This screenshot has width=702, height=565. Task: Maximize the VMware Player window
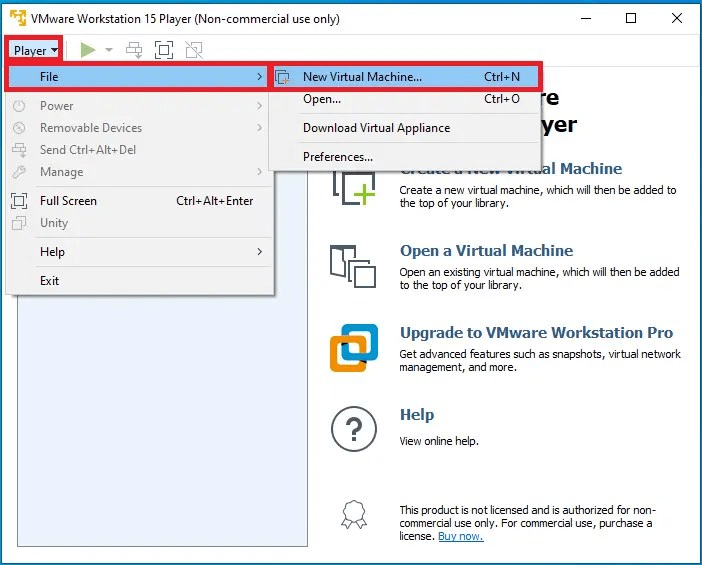coord(631,18)
